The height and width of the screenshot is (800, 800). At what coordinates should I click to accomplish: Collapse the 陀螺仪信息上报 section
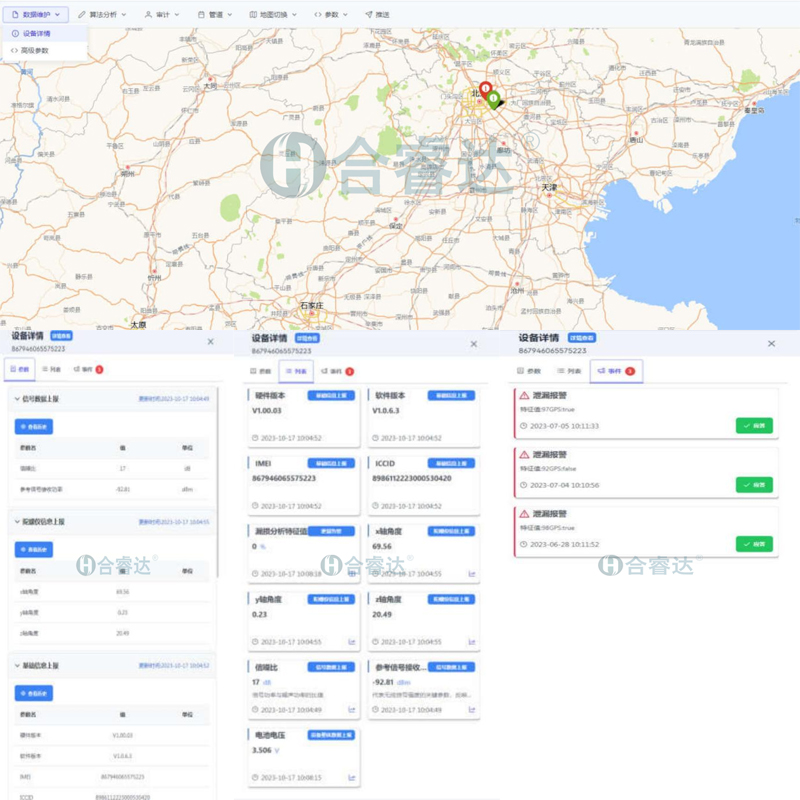click(16, 522)
